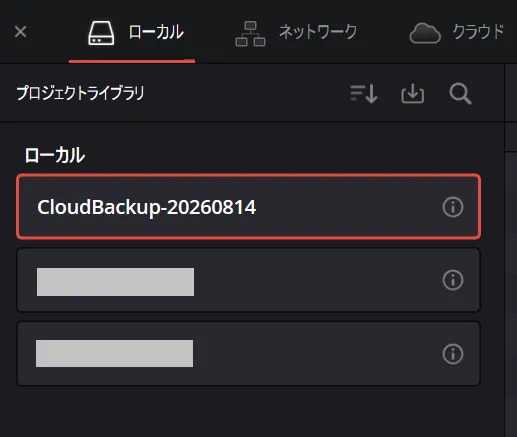Screen dimensions: 517x437
Task: Click the import project library icon
Action: tap(413, 94)
